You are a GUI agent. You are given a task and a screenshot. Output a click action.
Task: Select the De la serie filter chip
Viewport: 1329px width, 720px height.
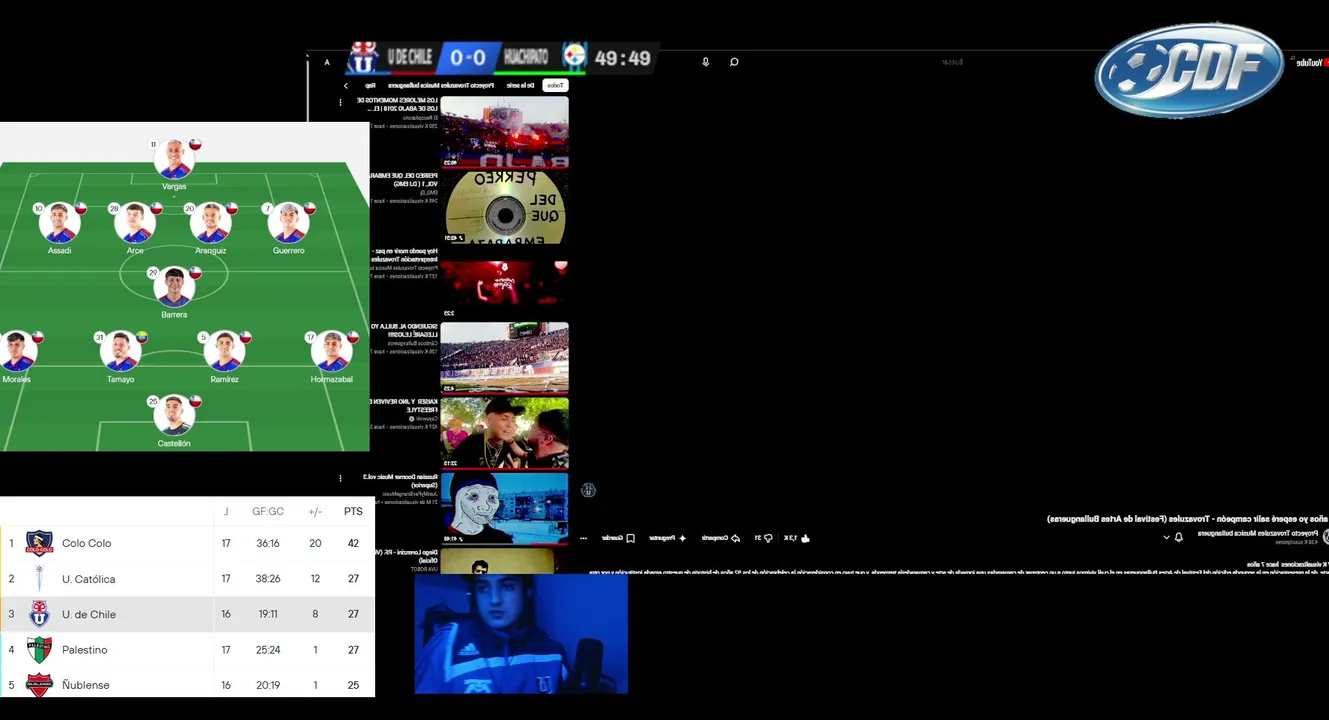tap(521, 85)
